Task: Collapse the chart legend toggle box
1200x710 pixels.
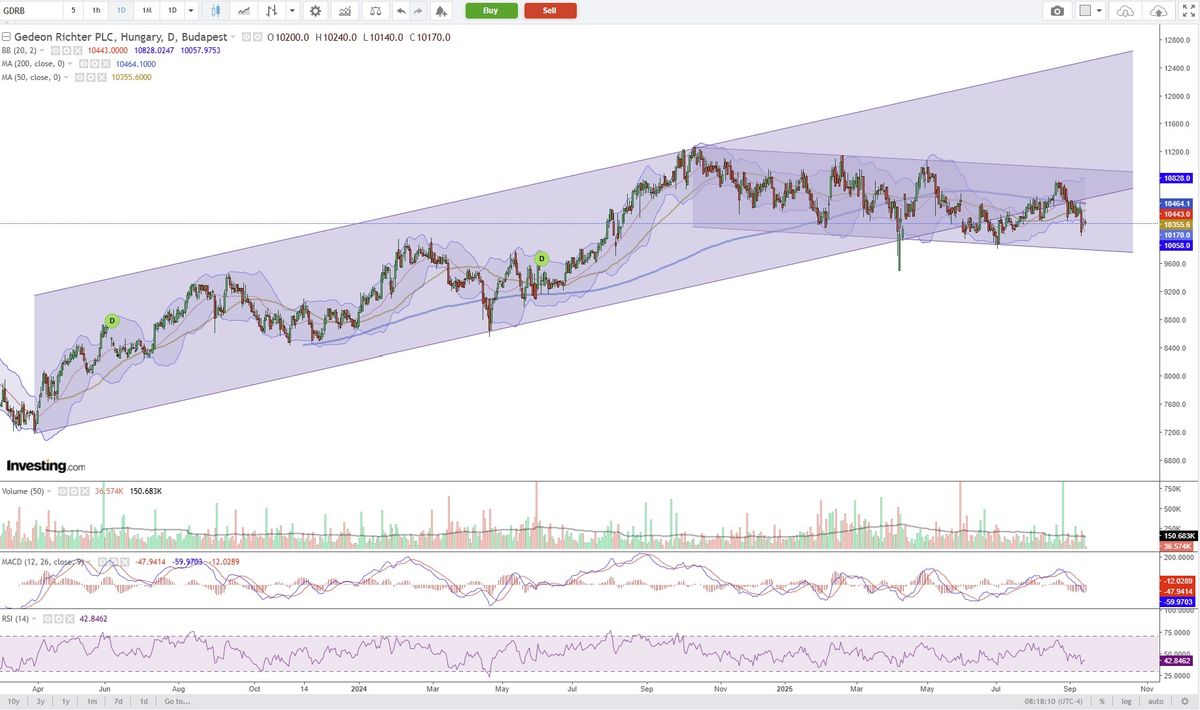Action: click(x=6, y=38)
